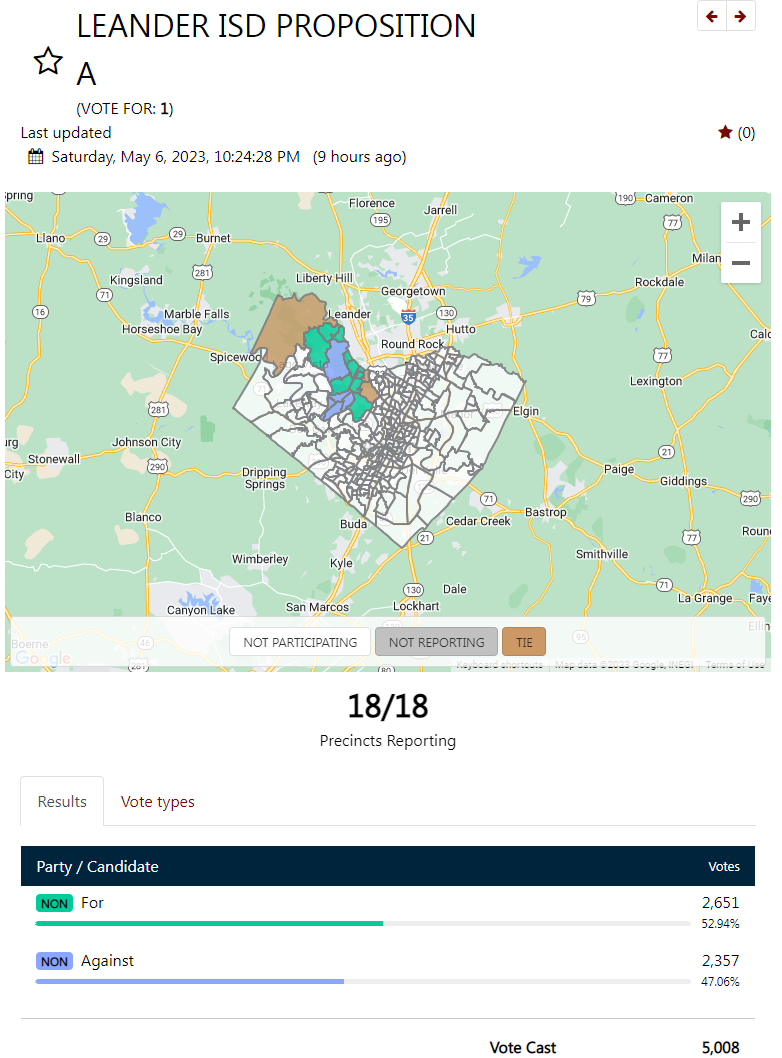This screenshot has height=1058, width=782.
Task: Zoom out on the map
Action: (741, 263)
